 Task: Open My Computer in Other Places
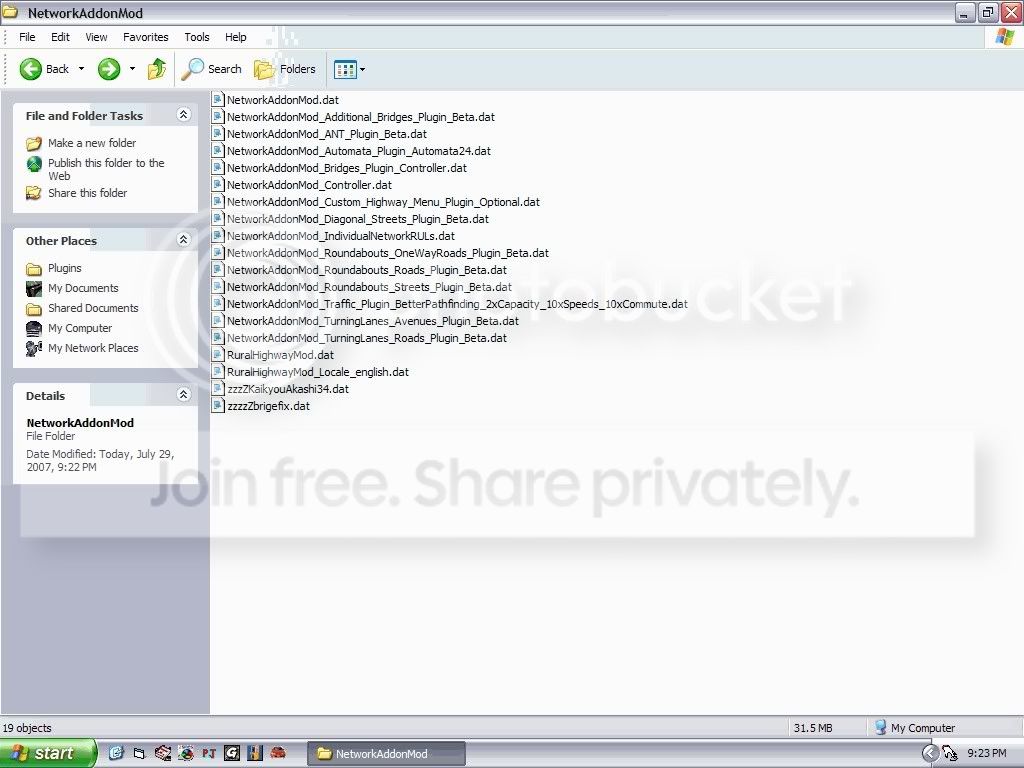(80, 328)
